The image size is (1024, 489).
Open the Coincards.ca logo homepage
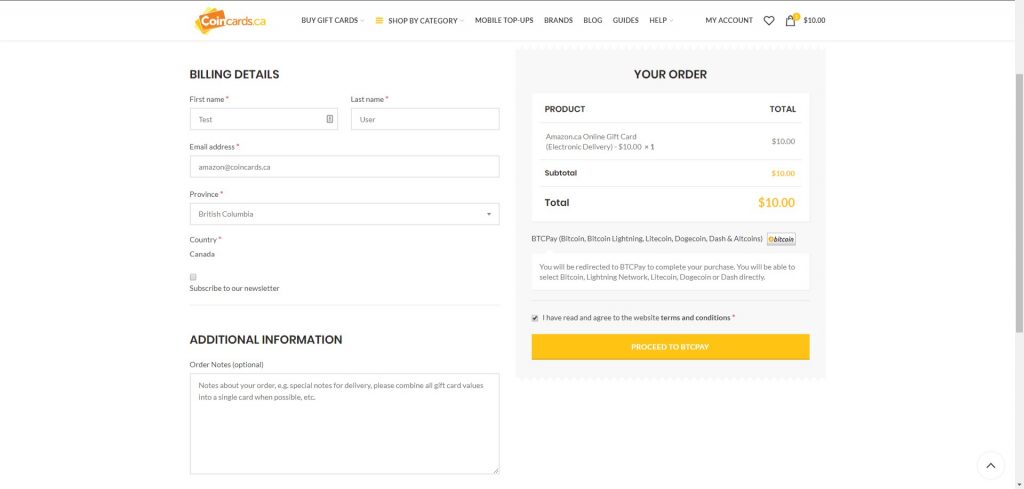click(230, 20)
